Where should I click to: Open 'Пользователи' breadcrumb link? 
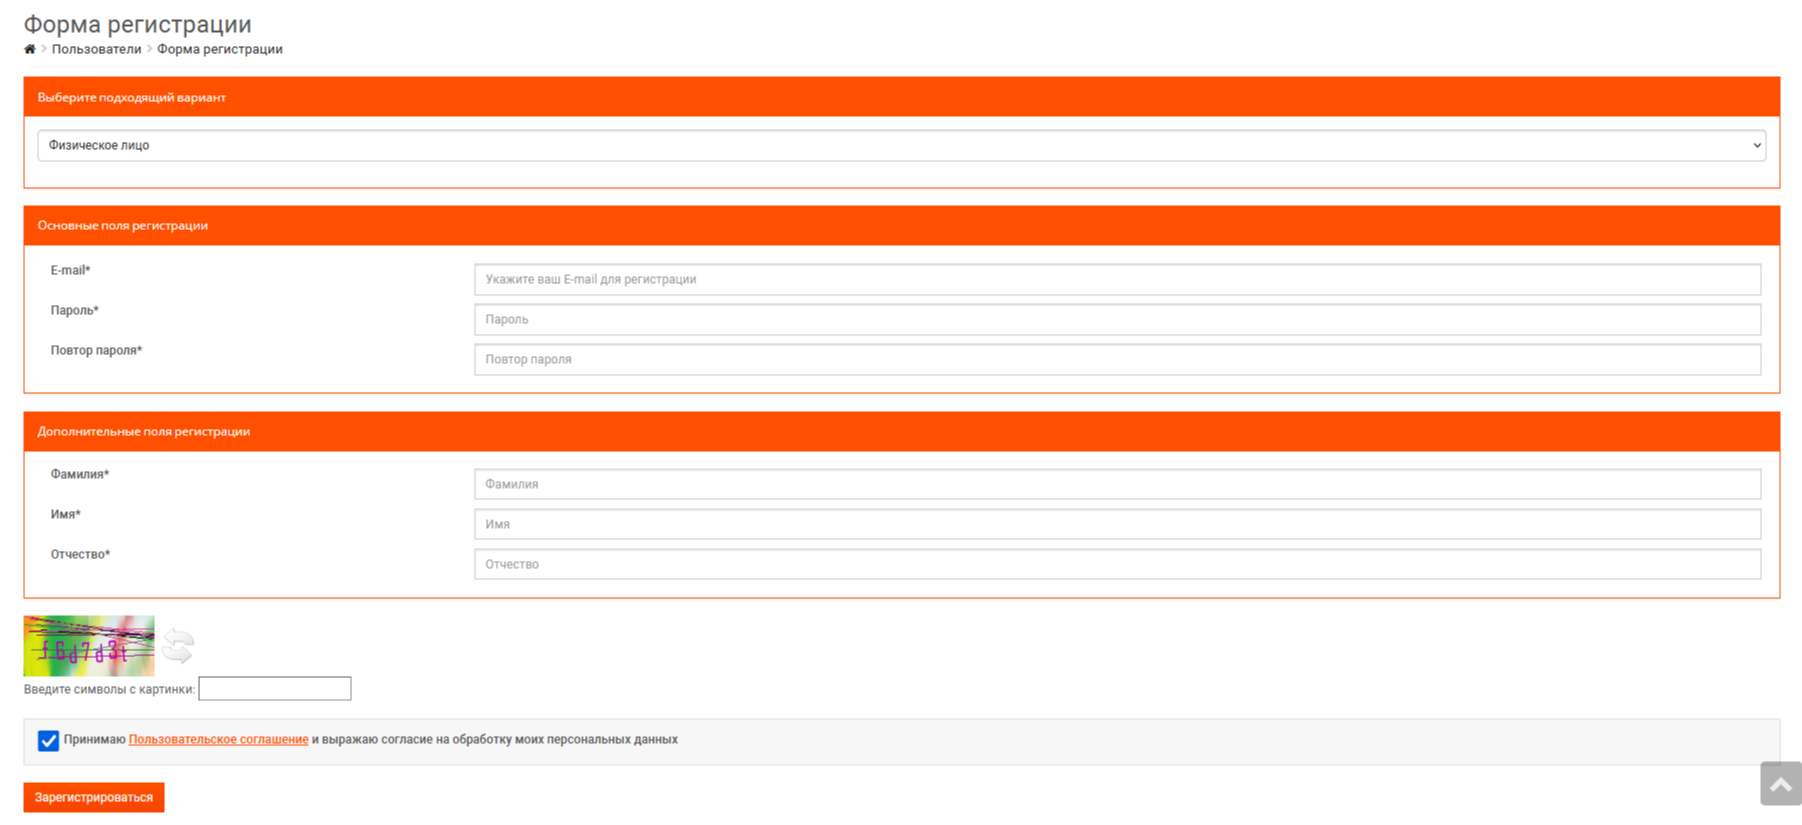[96, 49]
